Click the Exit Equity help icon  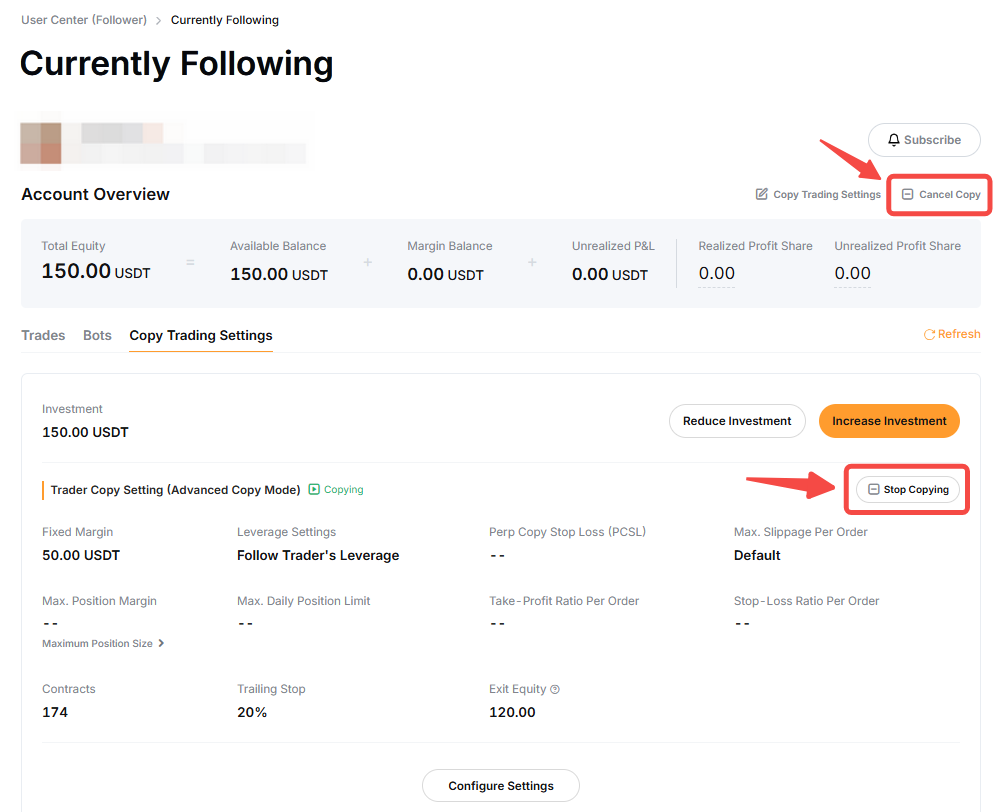(555, 689)
